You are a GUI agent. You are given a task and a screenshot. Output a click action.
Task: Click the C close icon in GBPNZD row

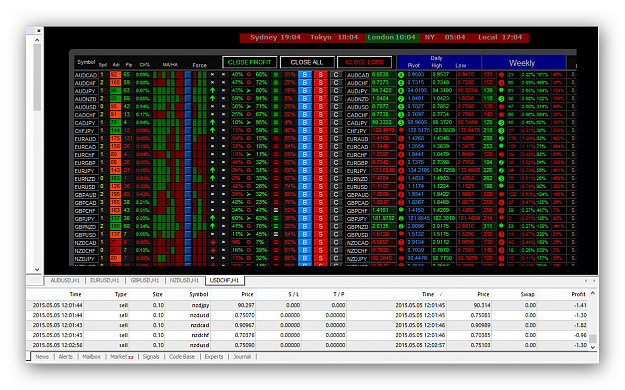click(336, 226)
